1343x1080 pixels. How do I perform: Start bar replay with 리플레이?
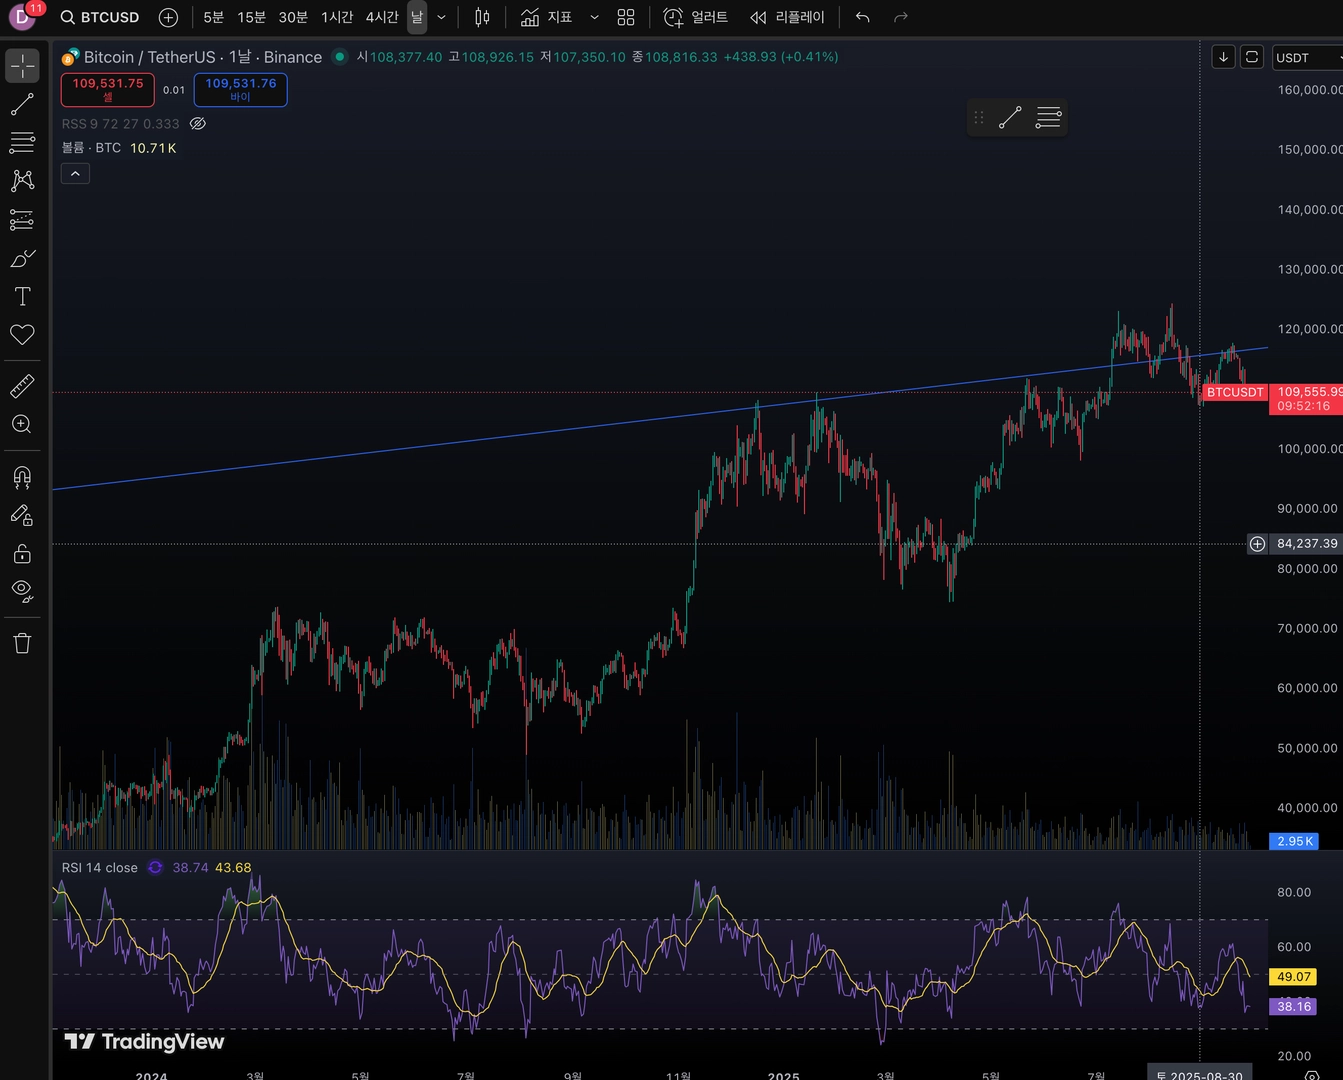tap(788, 17)
